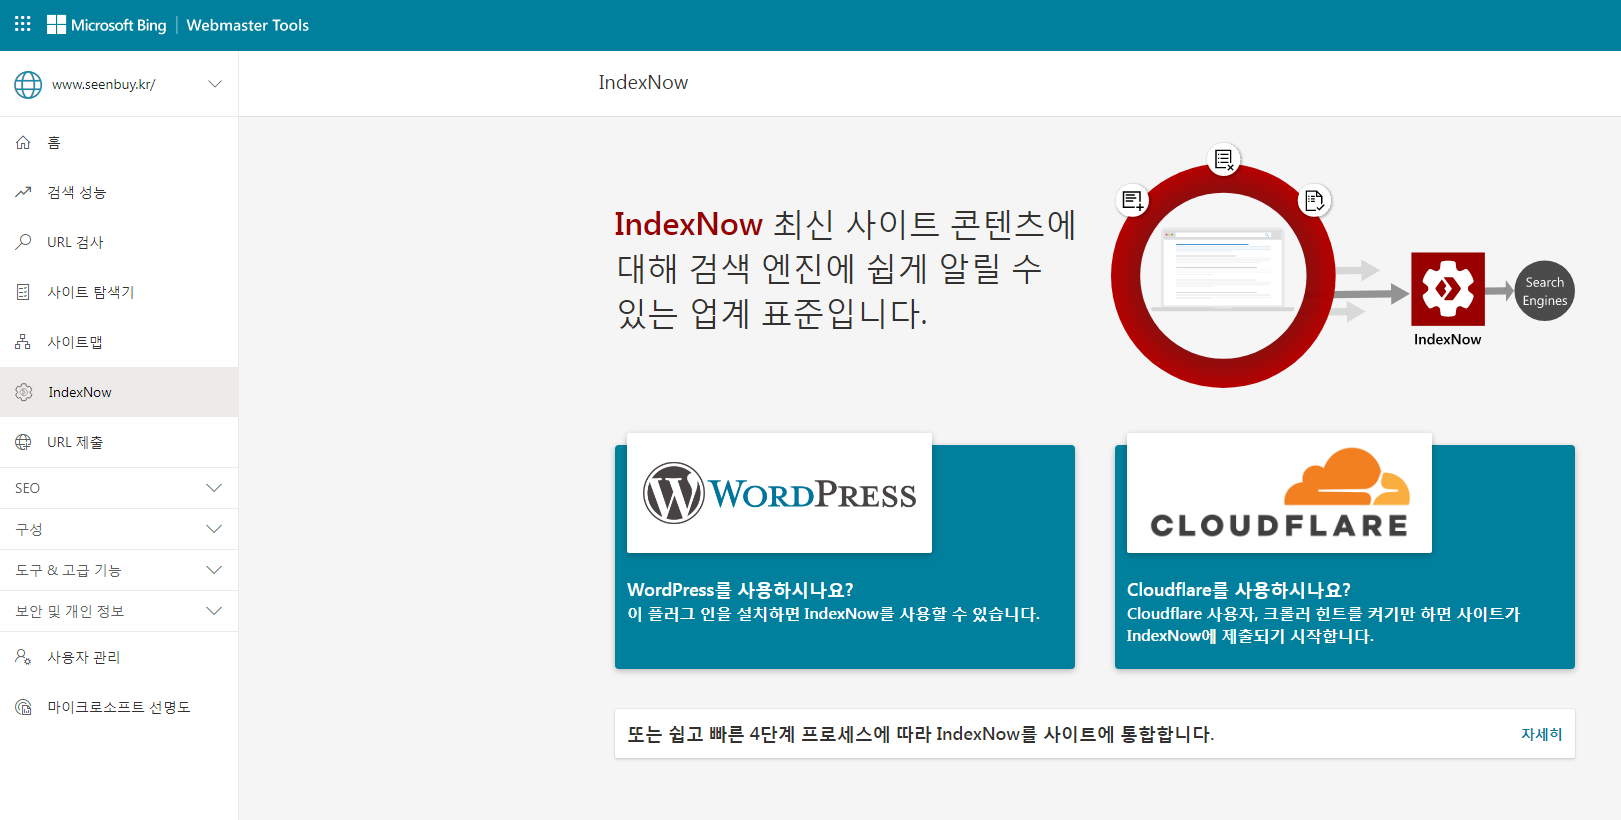Click the updated-document icon on red ring
The width and height of the screenshot is (1621, 820).
1314,201
